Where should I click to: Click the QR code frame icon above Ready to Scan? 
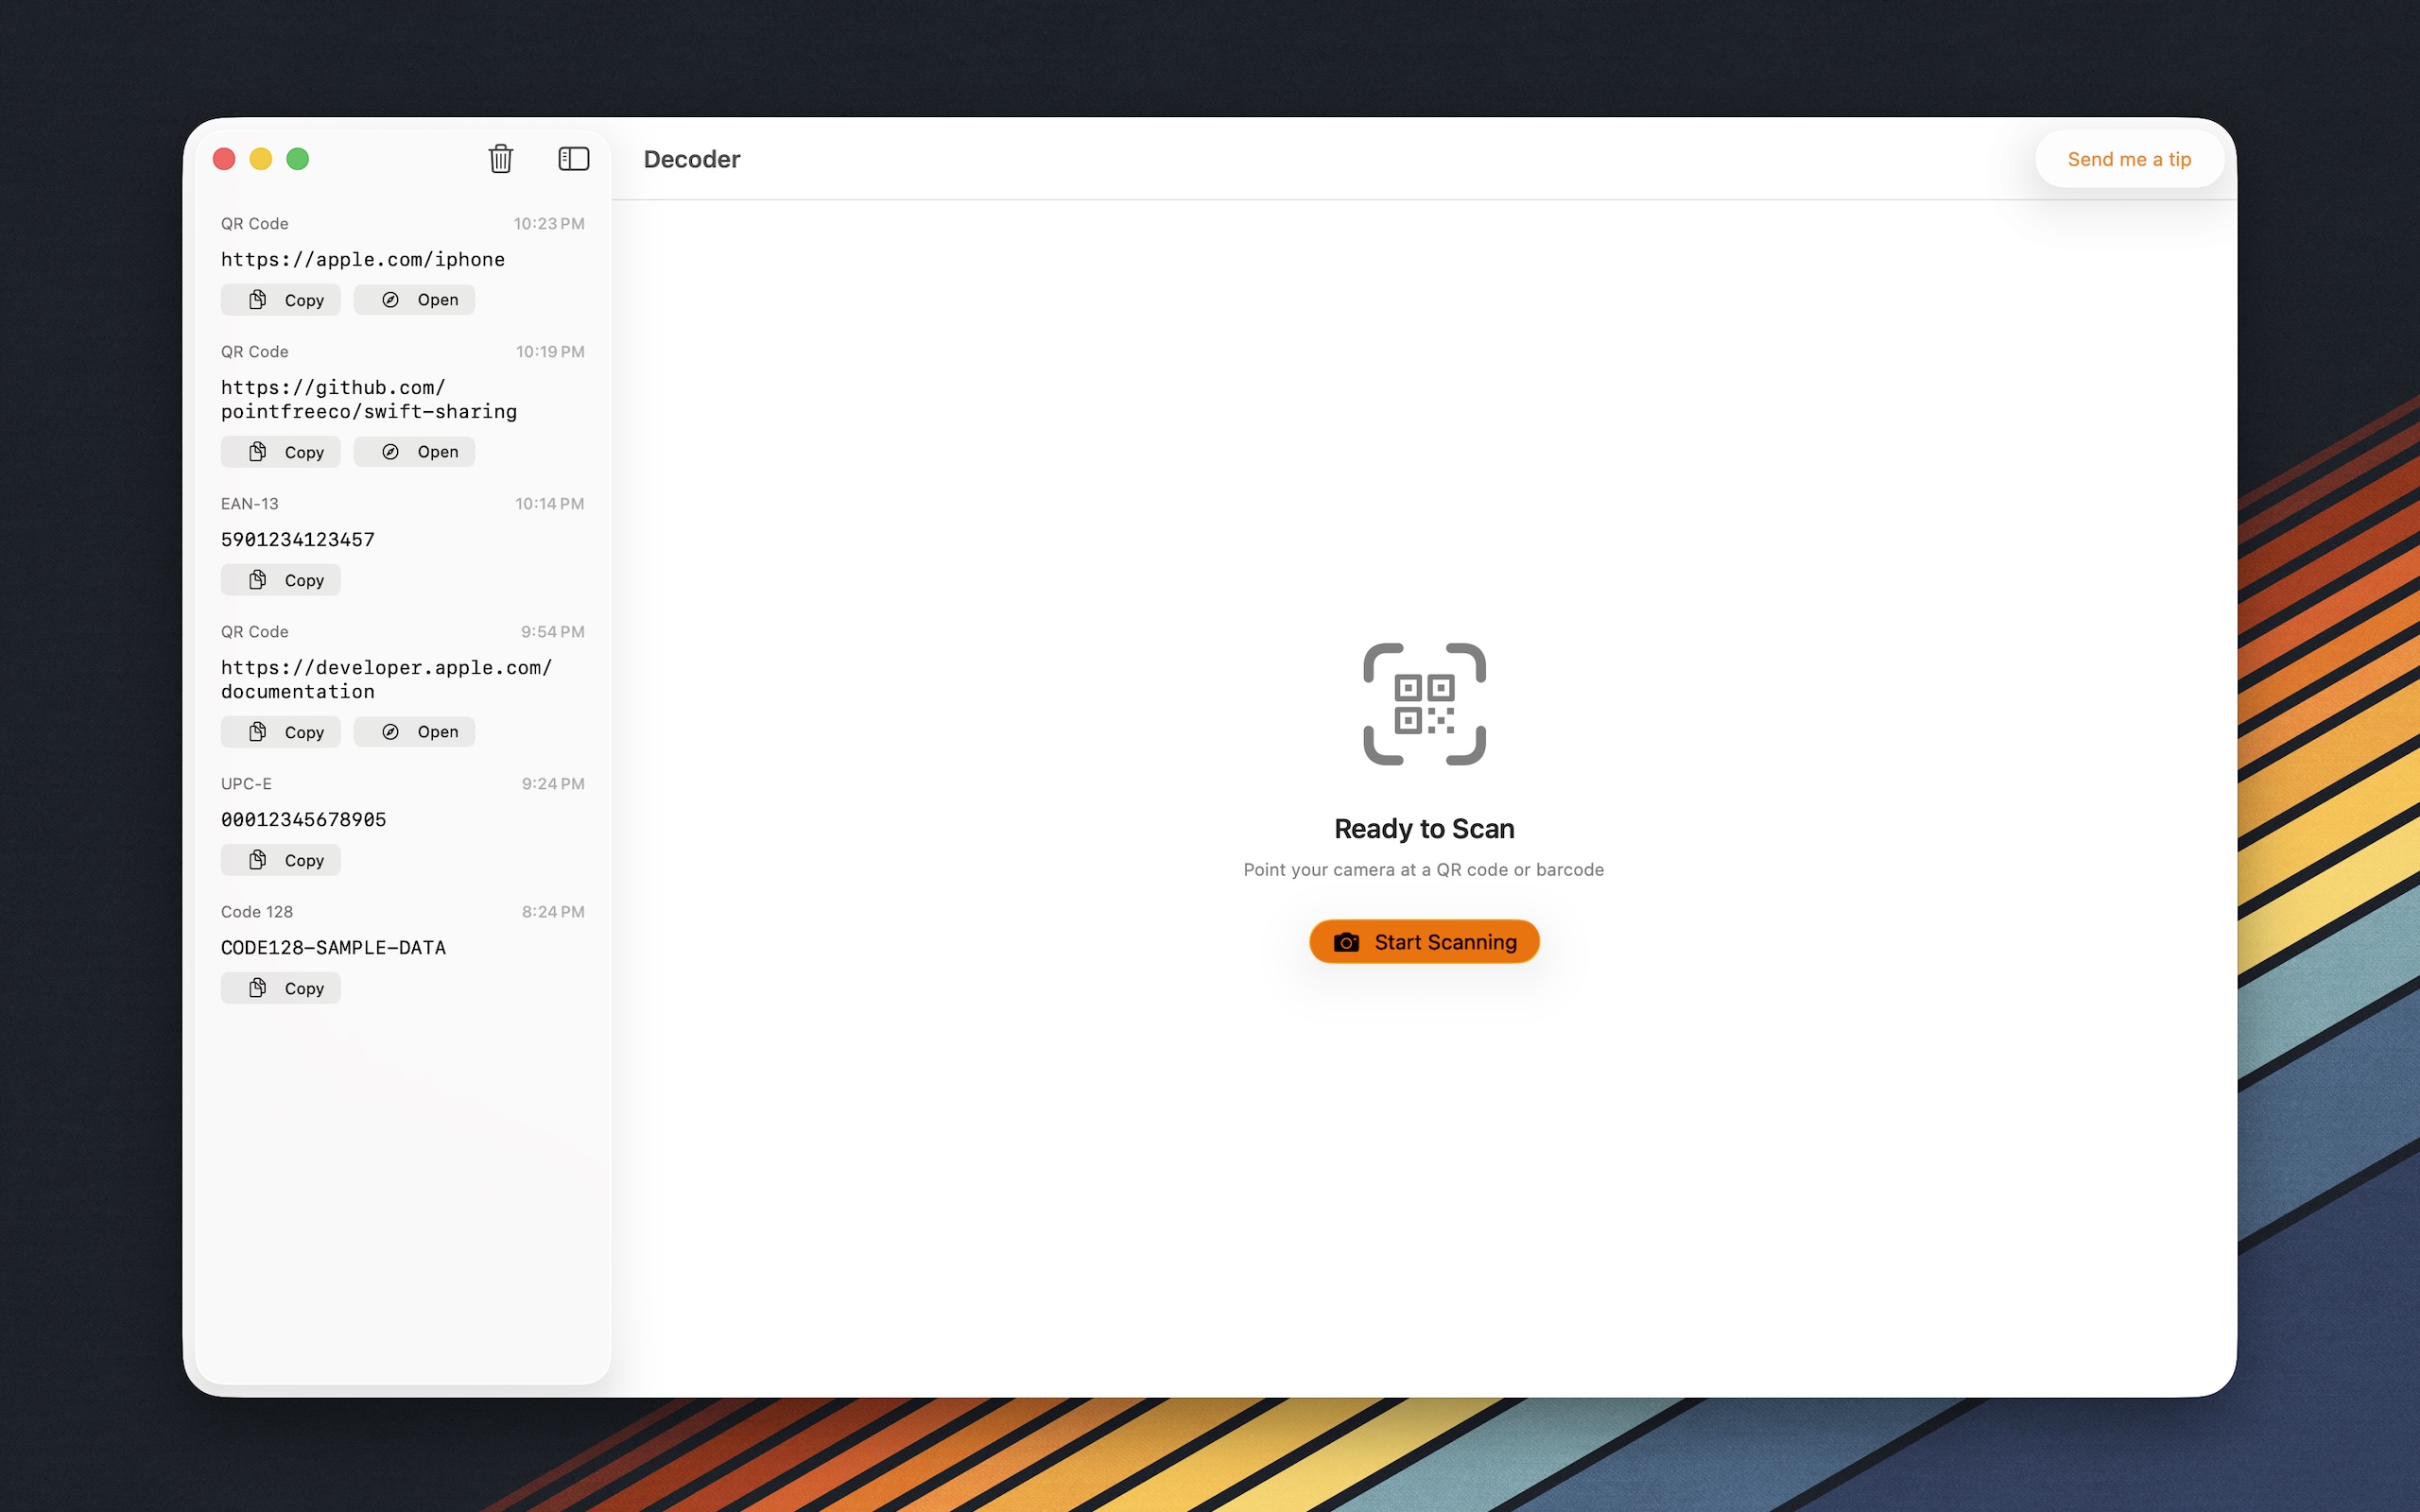[x=1424, y=704]
